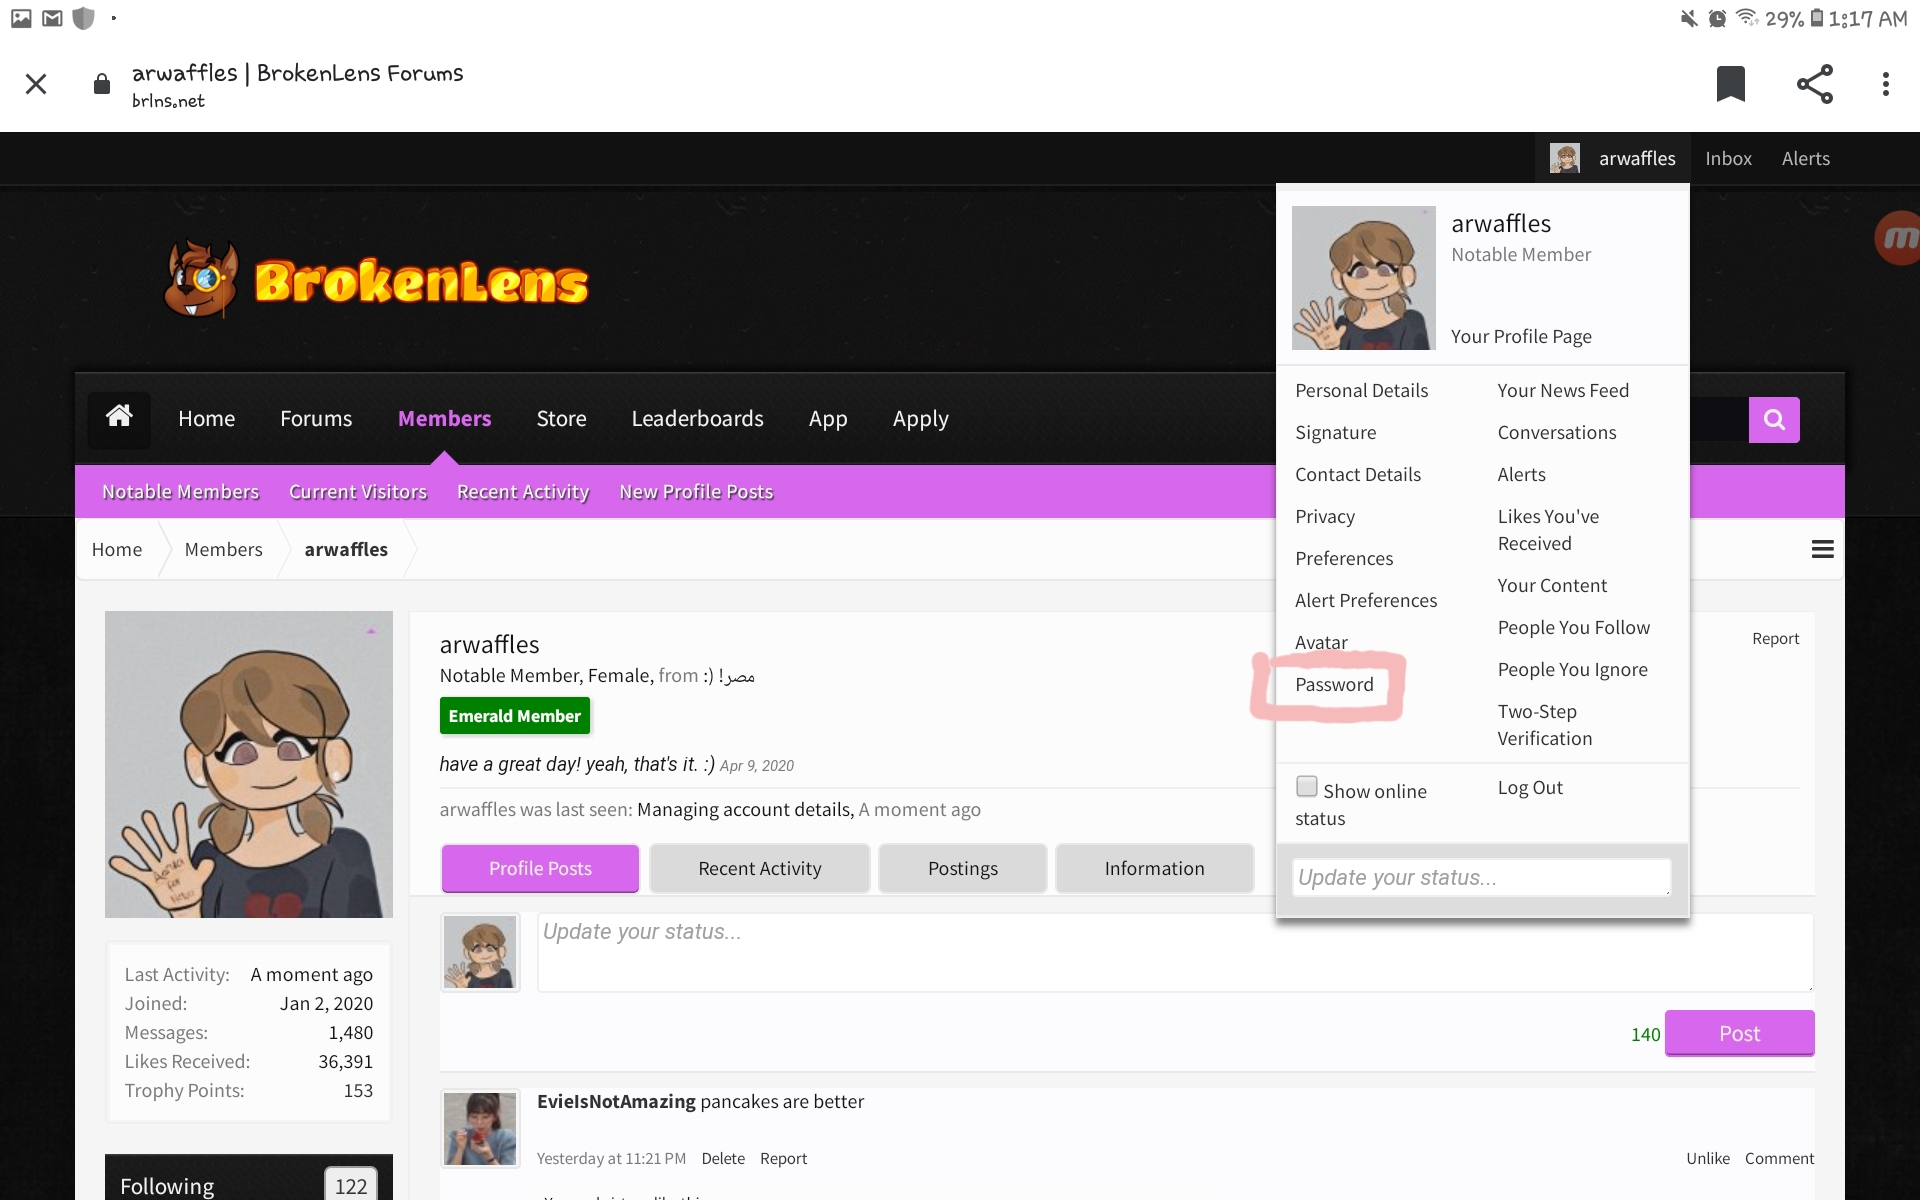1920x1200 pixels.
Task: Open Alerts entry in the account menu
Action: [x=1520, y=474]
